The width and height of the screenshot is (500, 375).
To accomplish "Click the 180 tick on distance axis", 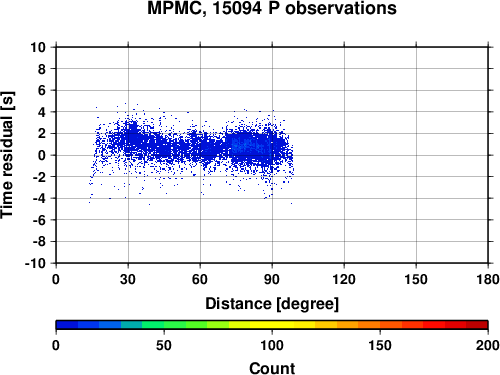I will click(x=488, y=279).
